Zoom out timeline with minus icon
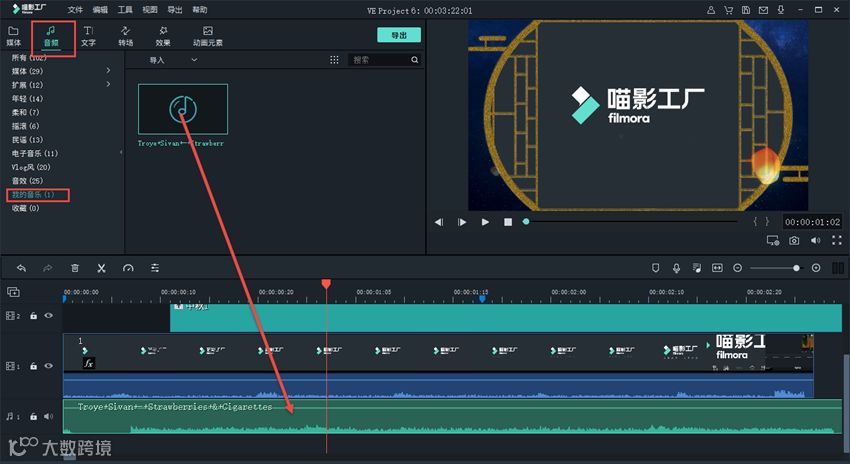 [x=737, y=268]
